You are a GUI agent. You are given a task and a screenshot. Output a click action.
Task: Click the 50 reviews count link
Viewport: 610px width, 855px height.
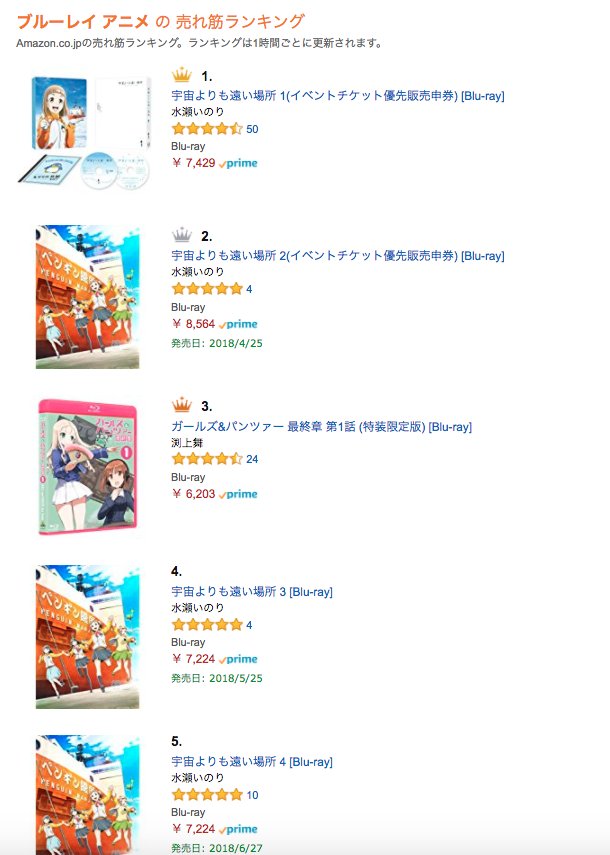[252, 129]
